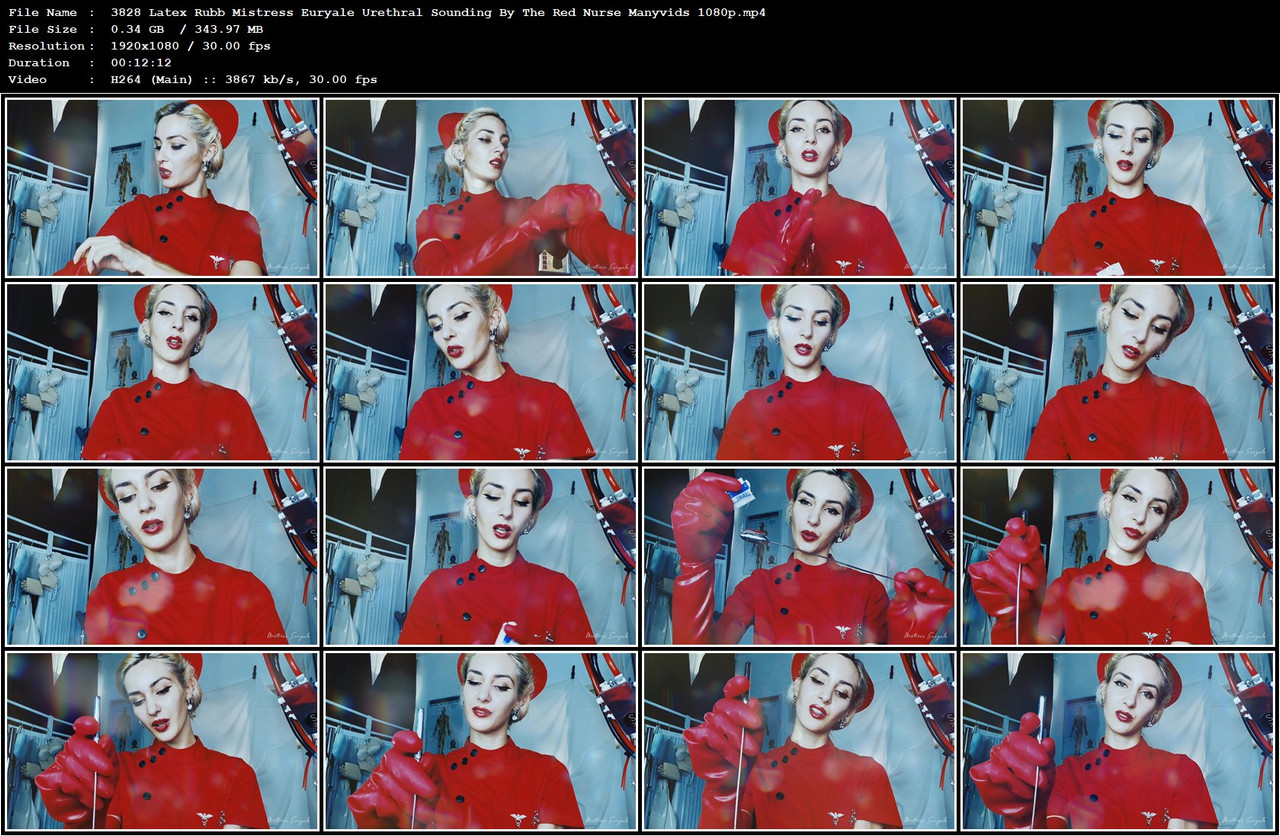Open the first thumbnail in the bottom row

[162, 741]
